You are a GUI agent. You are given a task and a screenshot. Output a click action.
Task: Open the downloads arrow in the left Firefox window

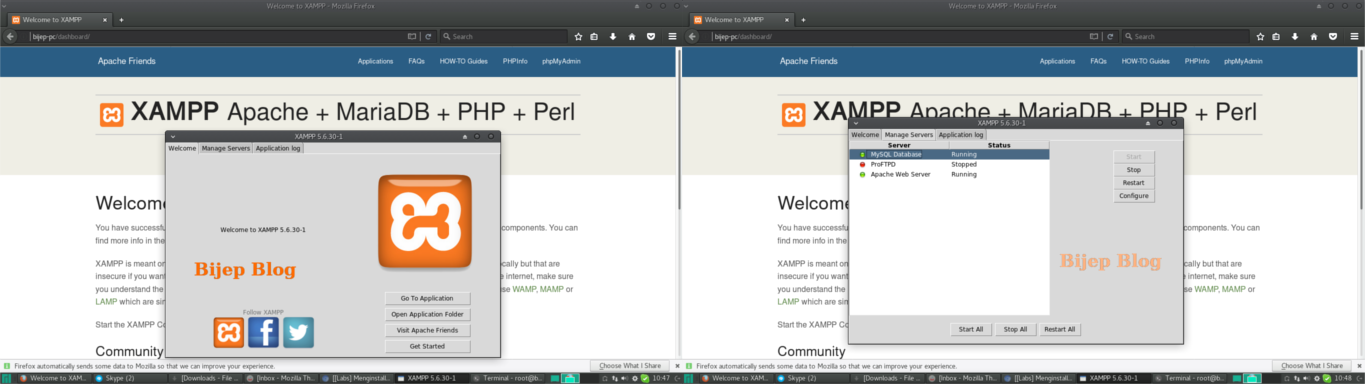[613, 36]
